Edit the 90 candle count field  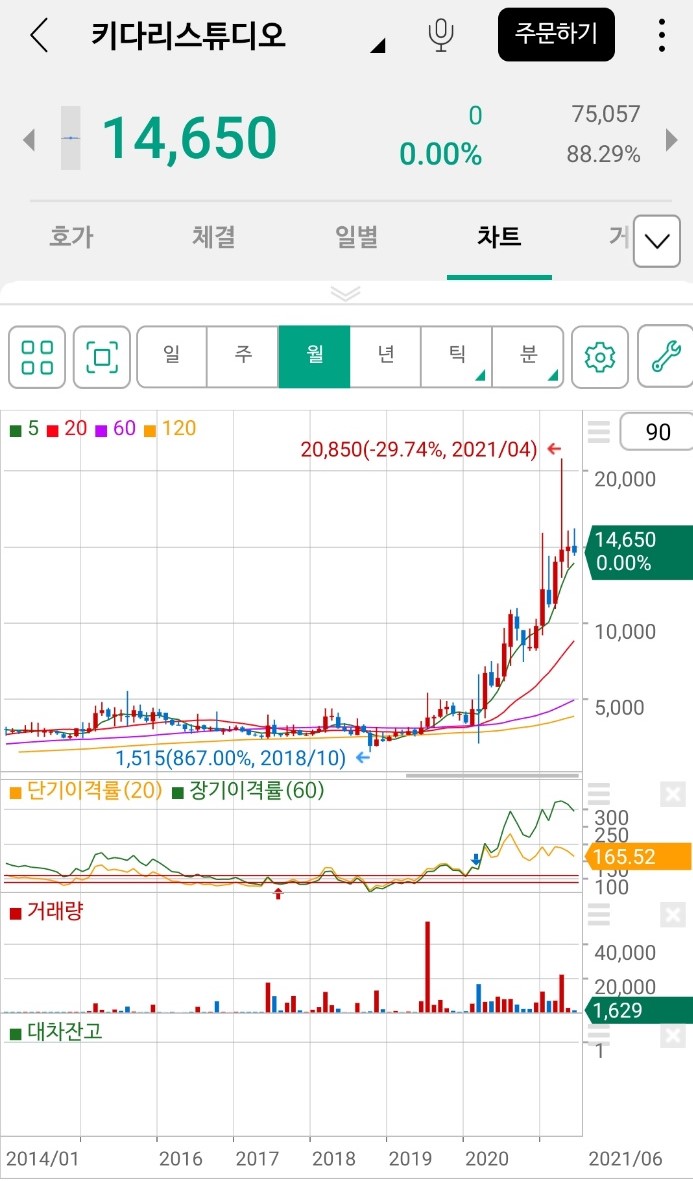[x=656, y=432]
